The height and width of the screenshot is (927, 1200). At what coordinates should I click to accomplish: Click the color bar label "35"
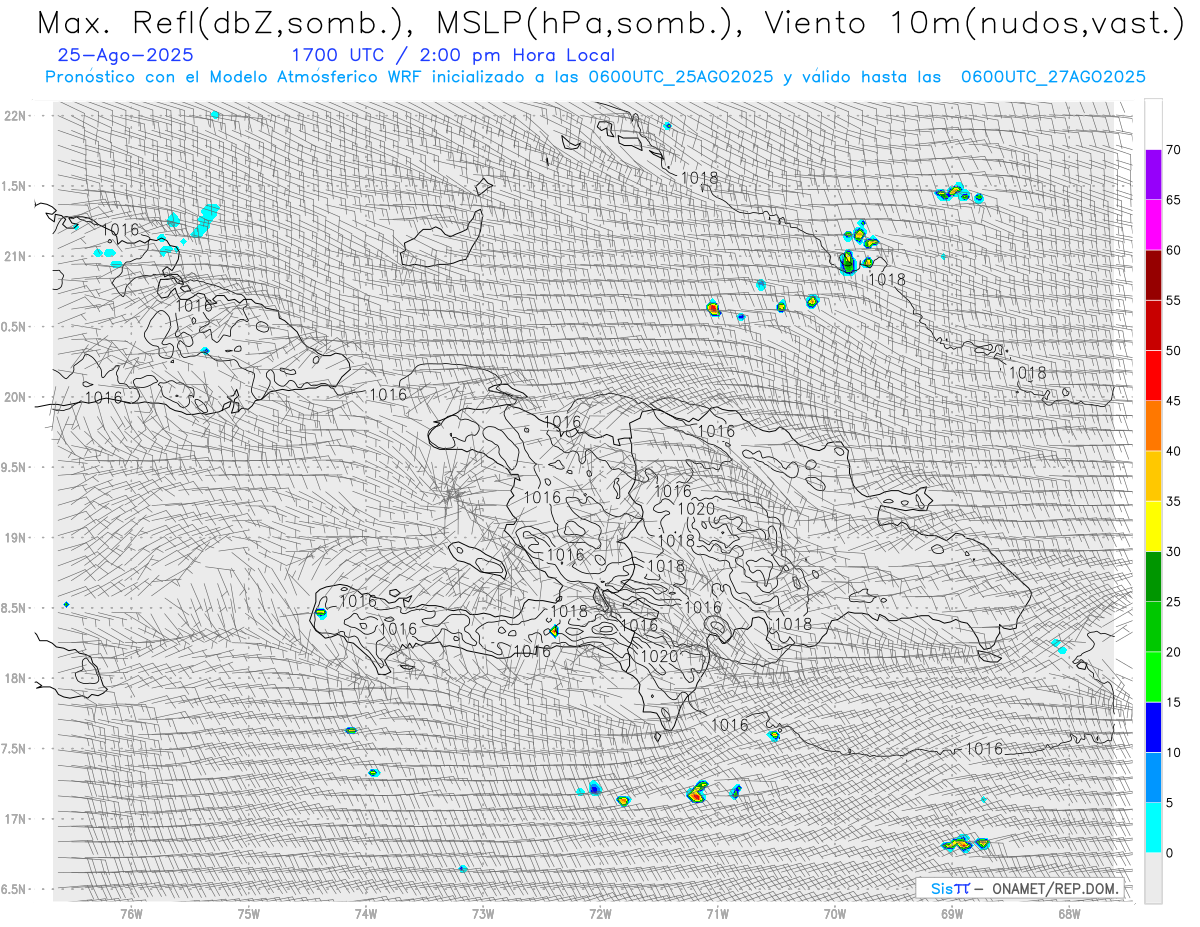1173,501
